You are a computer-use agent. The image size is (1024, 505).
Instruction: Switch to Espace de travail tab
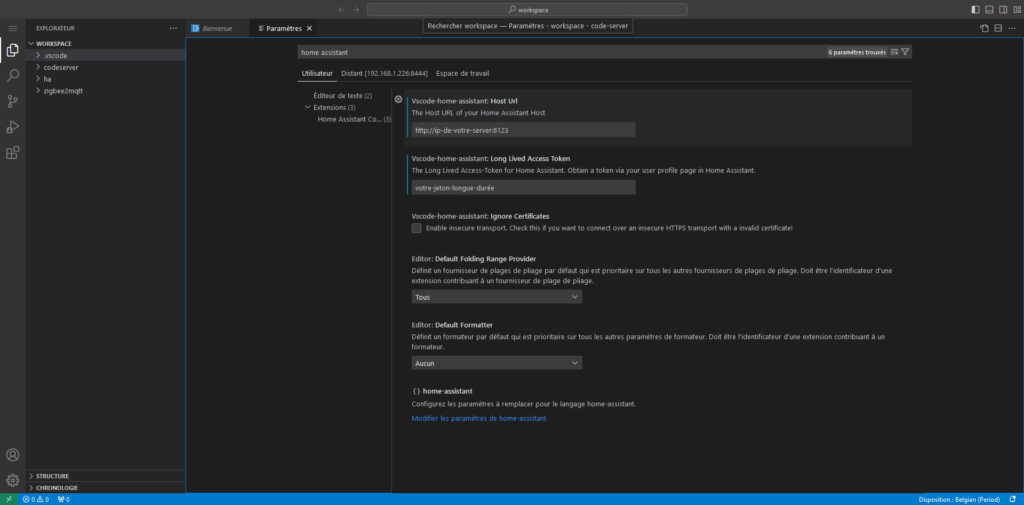pyautogui.click(x=462, y=74)
